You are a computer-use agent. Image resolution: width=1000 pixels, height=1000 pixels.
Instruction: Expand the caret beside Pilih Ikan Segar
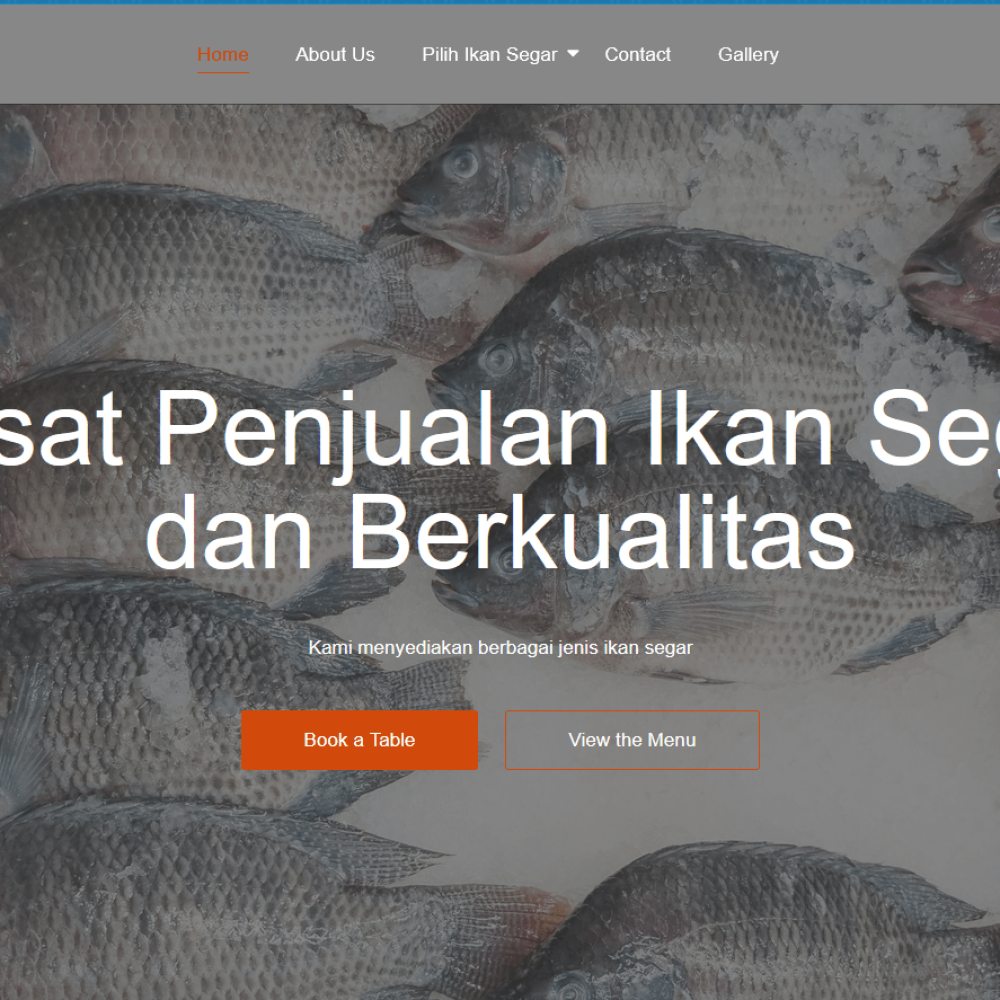(573, 54)
